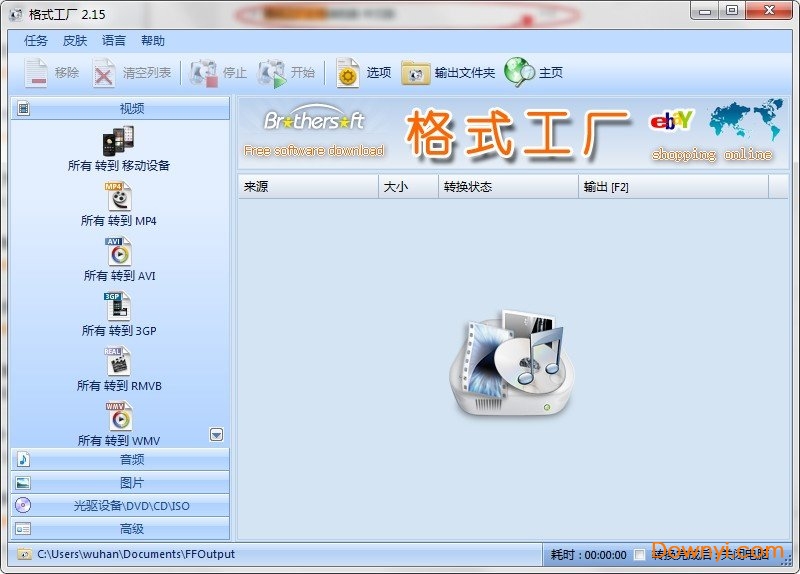The height and width of the screenshot is (574, 800).
Task: Click the Format Factory title bar icon
Action: pyautogui.click(x=16, y=14)
